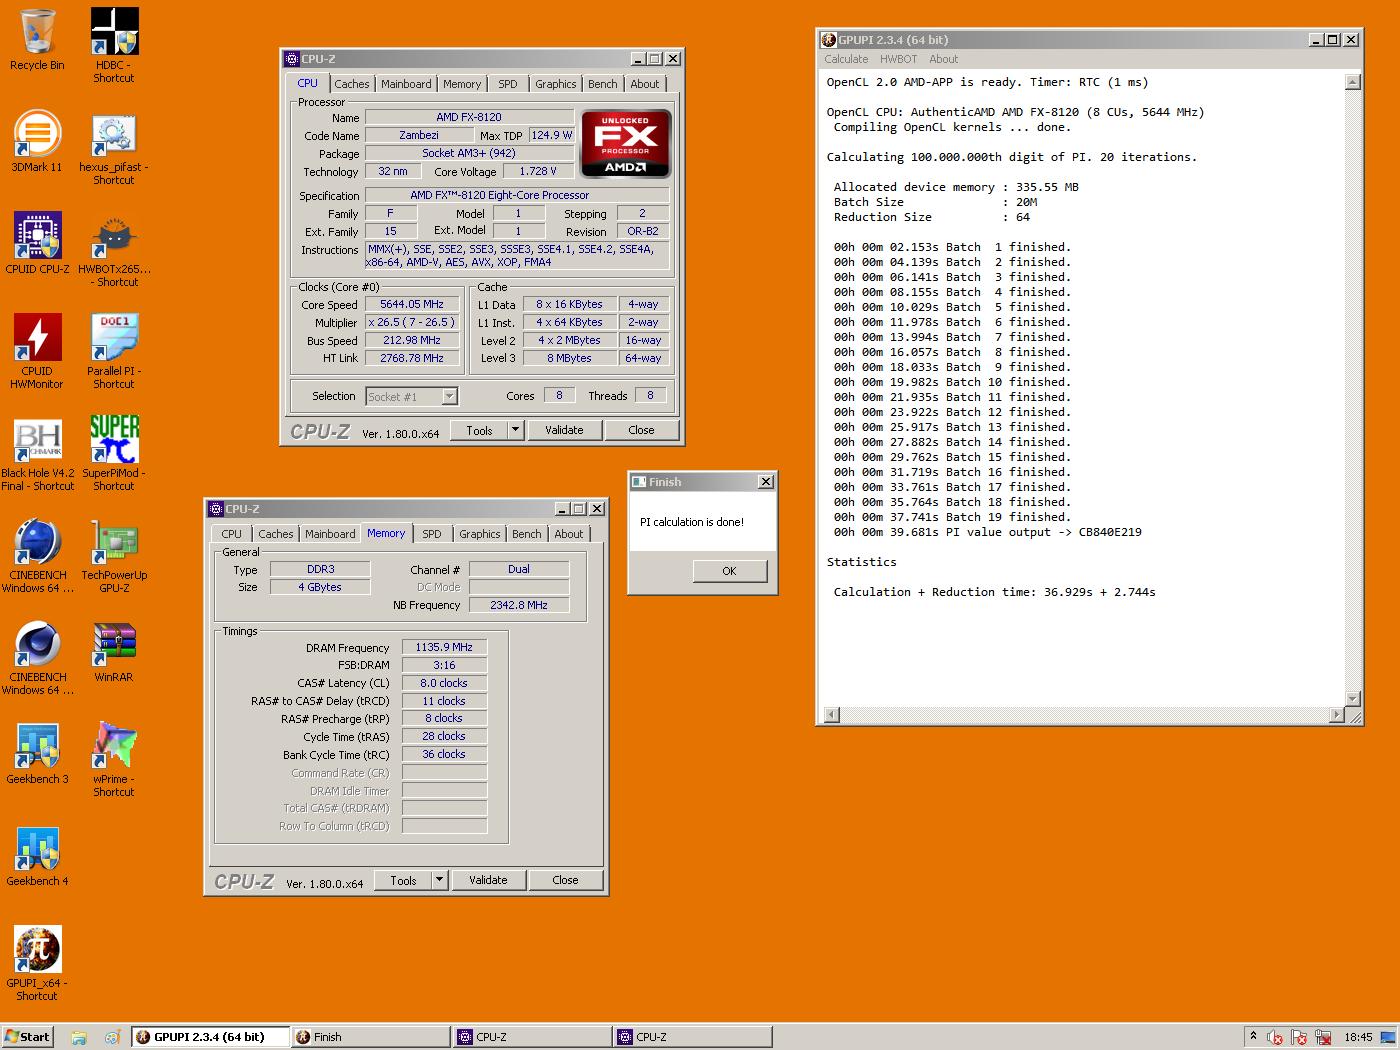The height and width of the screenshot is (1050, 1400).
Task: Expand Tools dropdown arrow in top CPU-Z
Action: [x=515, y=430]
